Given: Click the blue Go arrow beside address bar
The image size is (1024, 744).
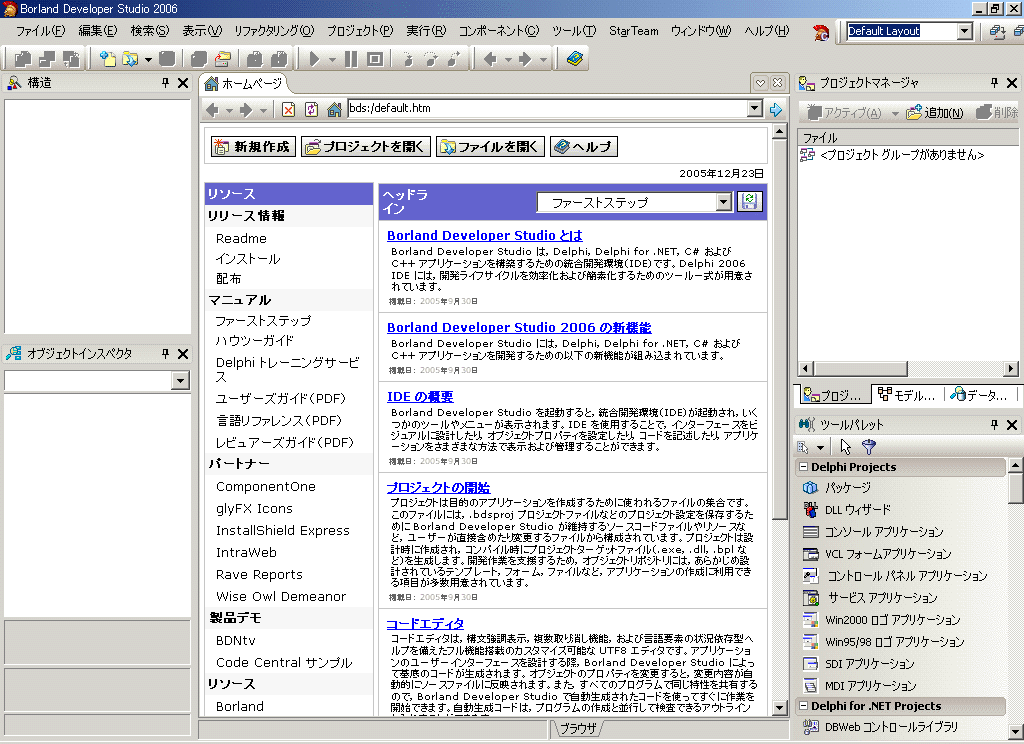Looking at the screenshot, I should click(776, 110).
